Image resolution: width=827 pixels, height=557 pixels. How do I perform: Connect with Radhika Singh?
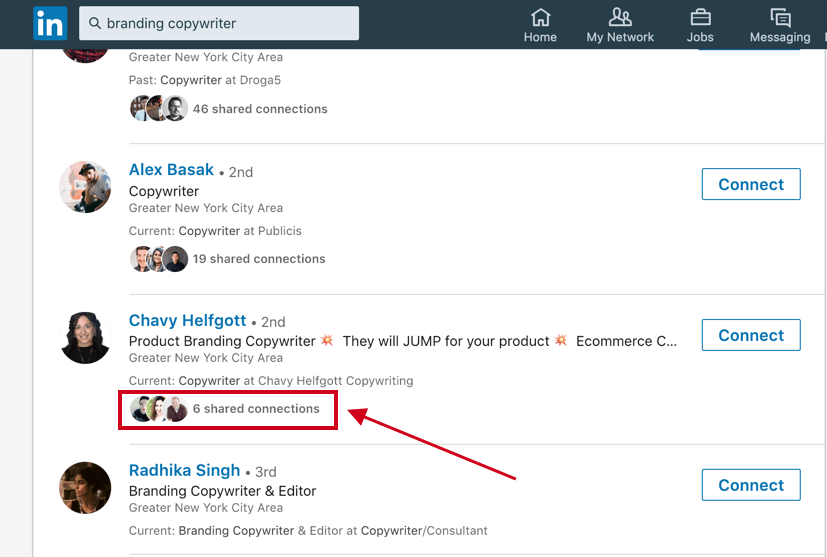coord(751,485)
